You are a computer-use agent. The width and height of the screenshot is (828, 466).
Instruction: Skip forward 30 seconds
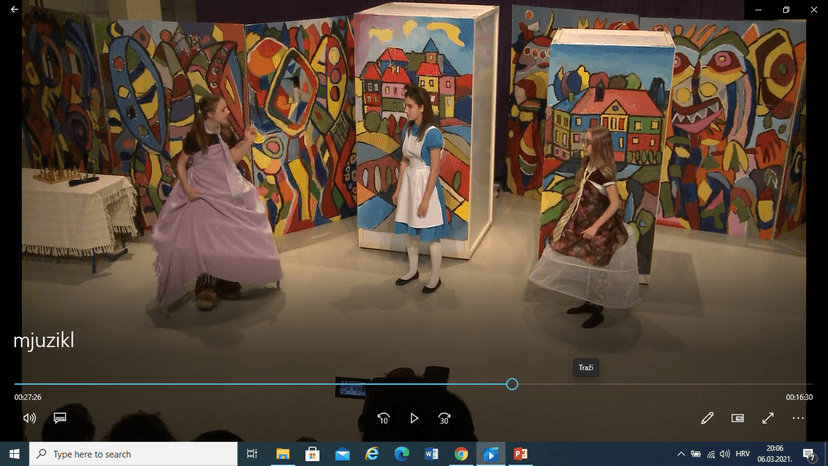(444, 418)
